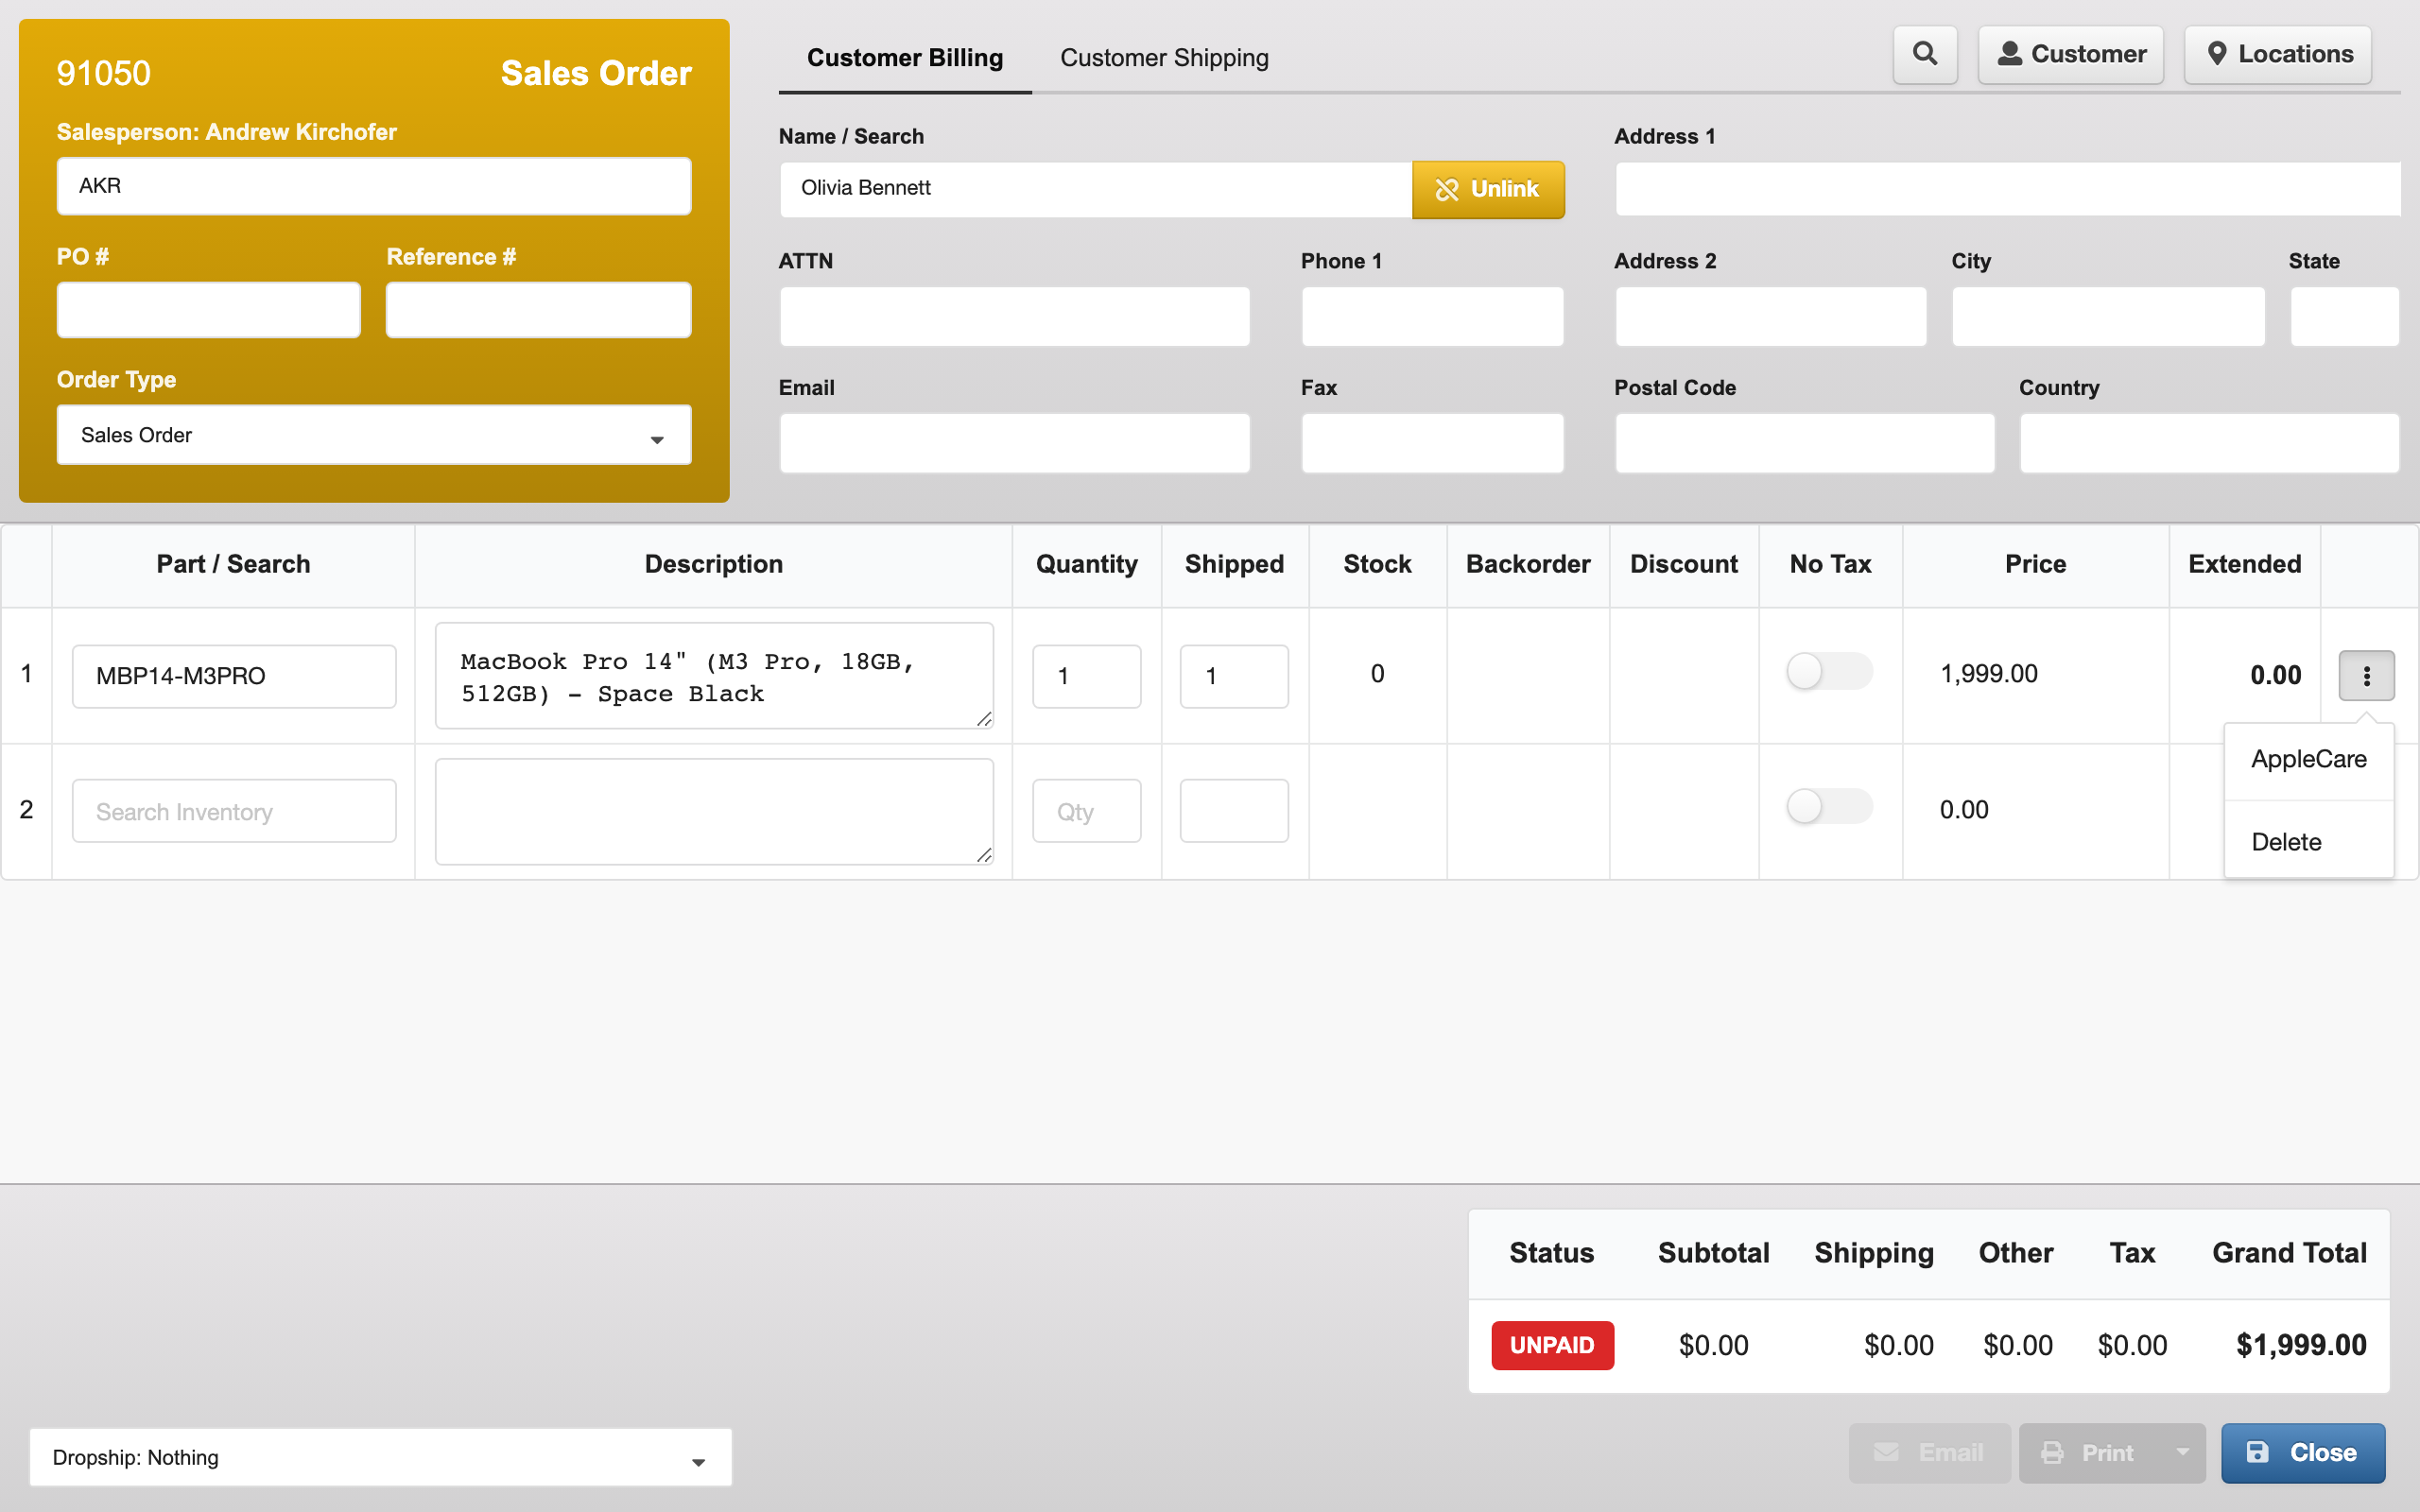This screenshot has height=1512, width=2420.
Task: Click the $1,999.00 Grand Total value
Action: pos(2301,1345)
